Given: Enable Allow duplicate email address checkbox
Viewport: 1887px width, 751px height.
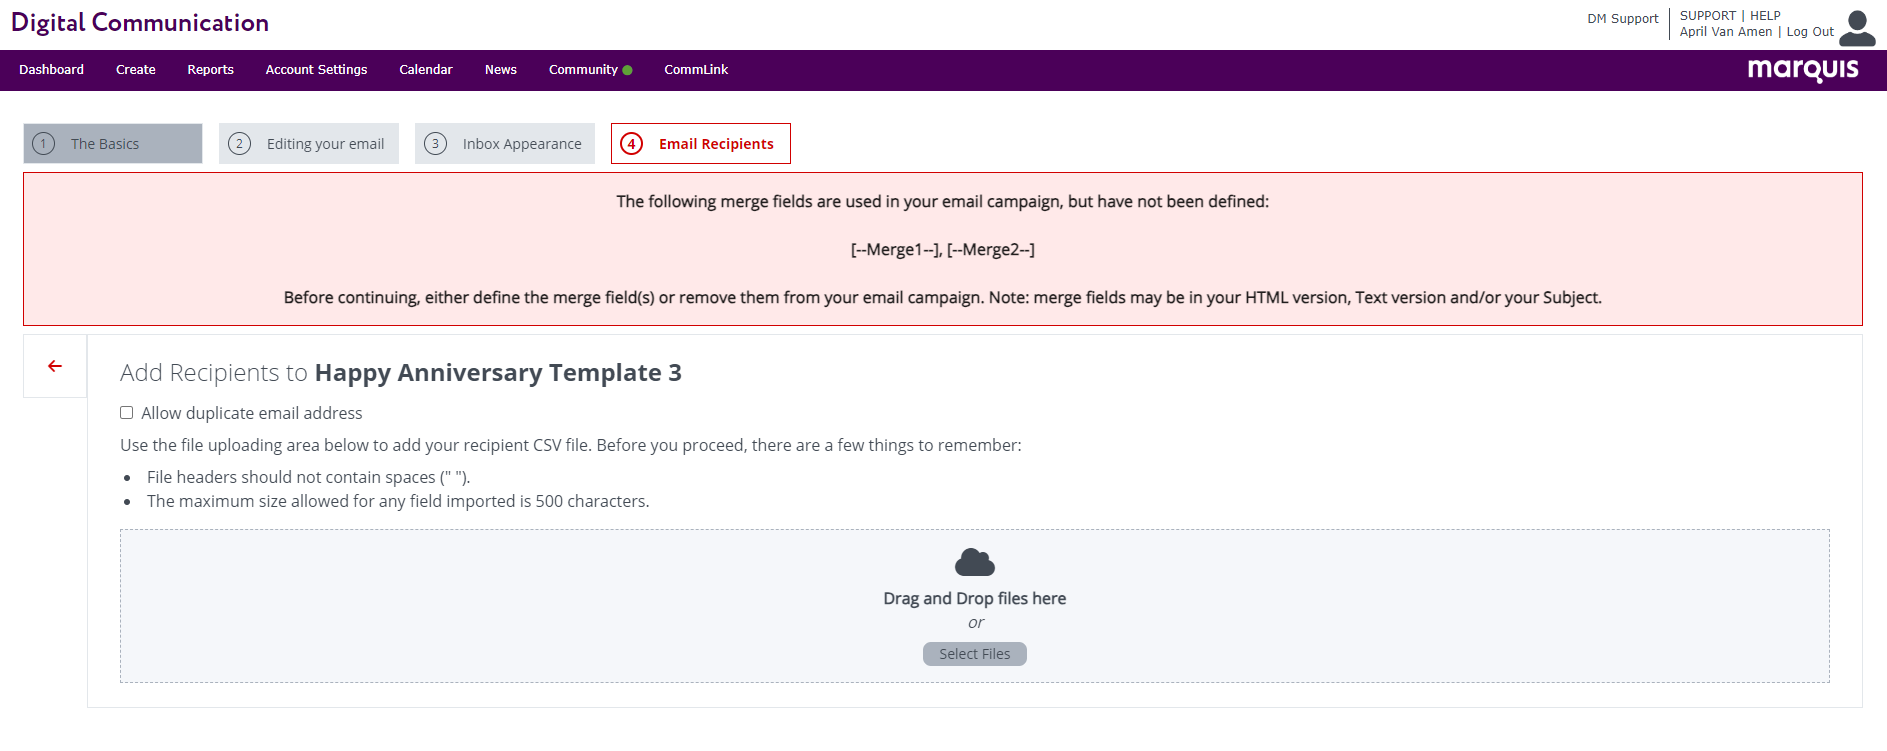Looking at the screenshot, I should (x=127, y=413).
